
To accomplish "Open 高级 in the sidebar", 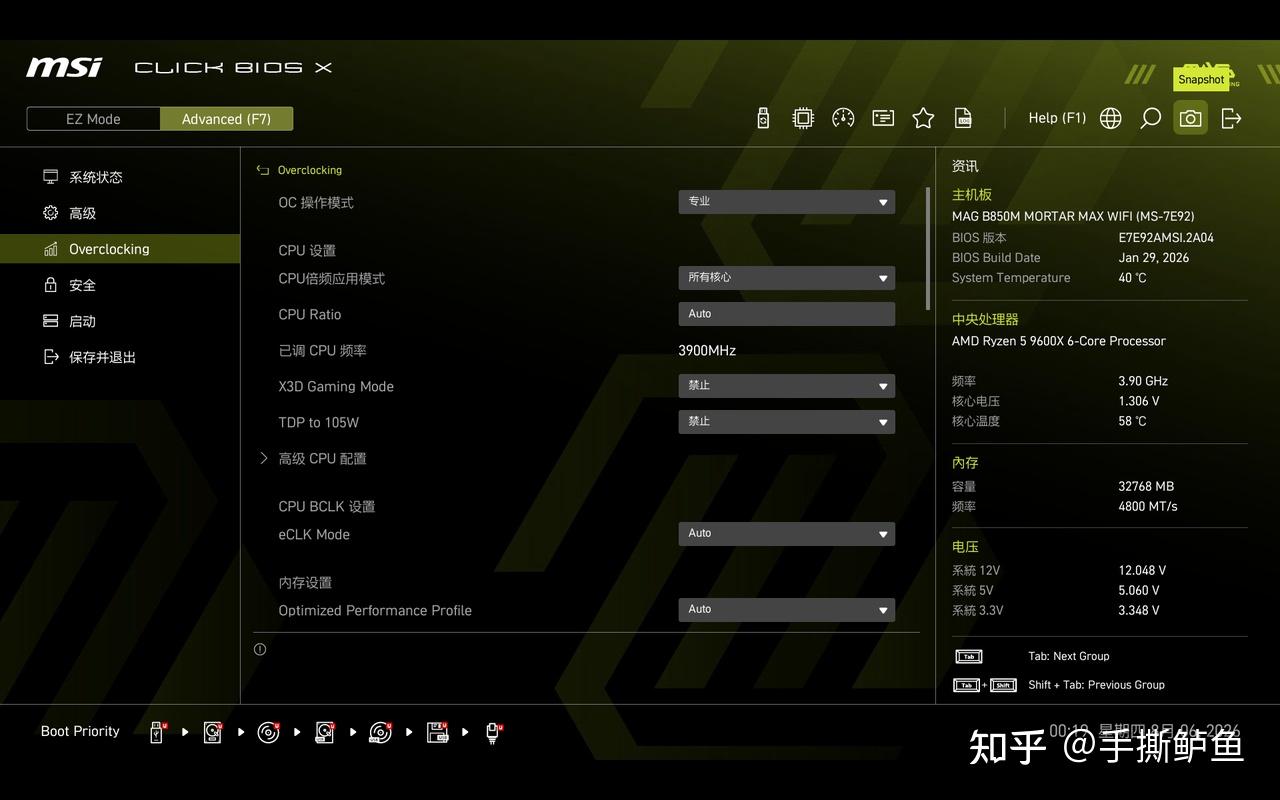I will pos(120,213).
